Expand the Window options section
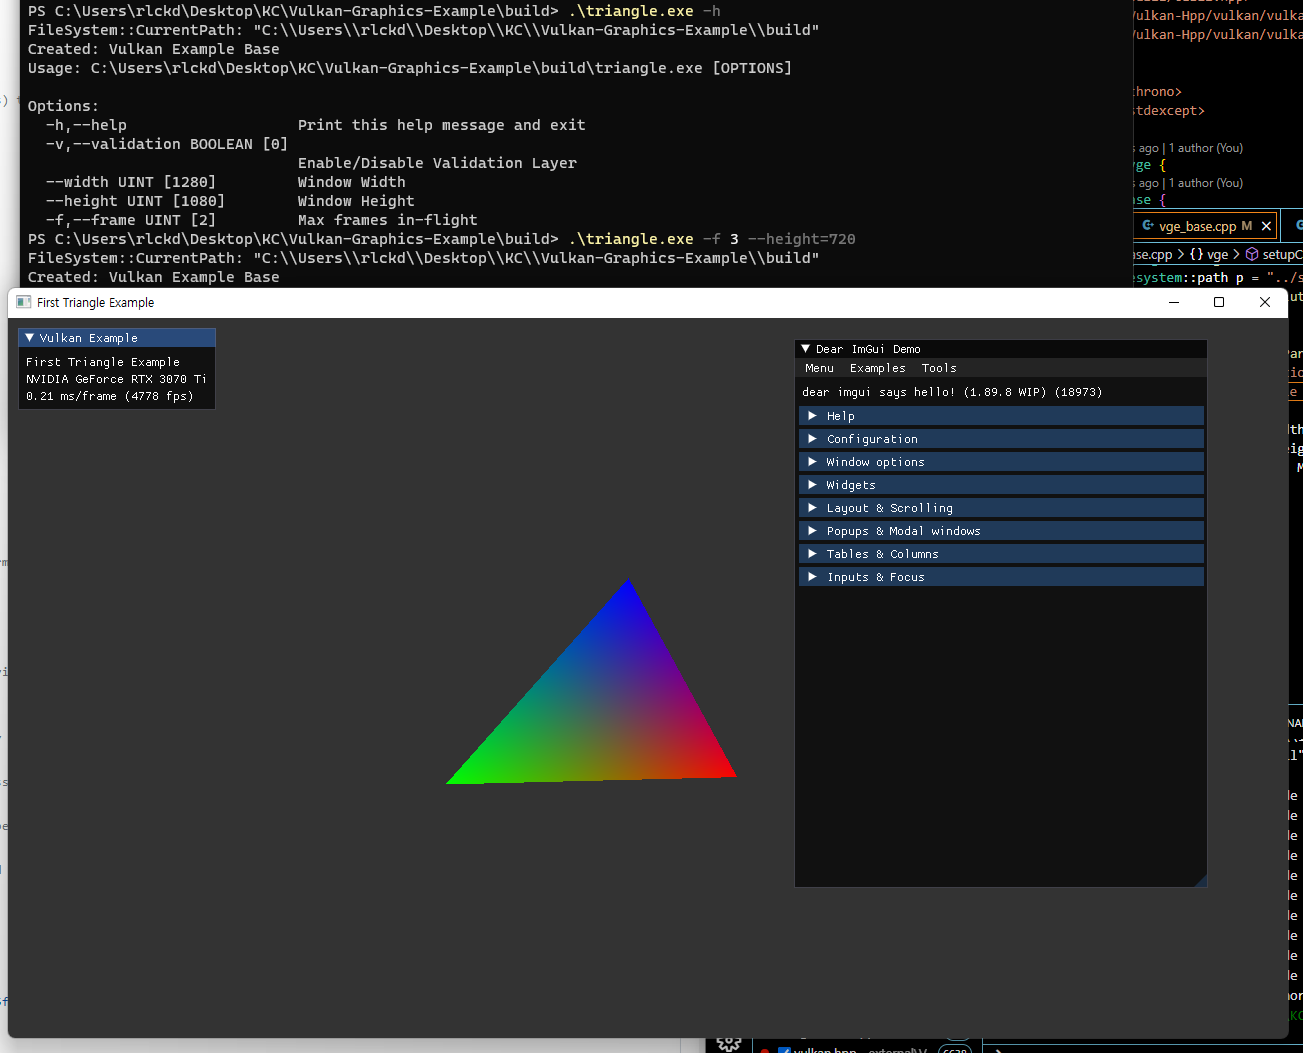Image resolution: width=1303 pixels, height=1053 pixels. 1001,462
